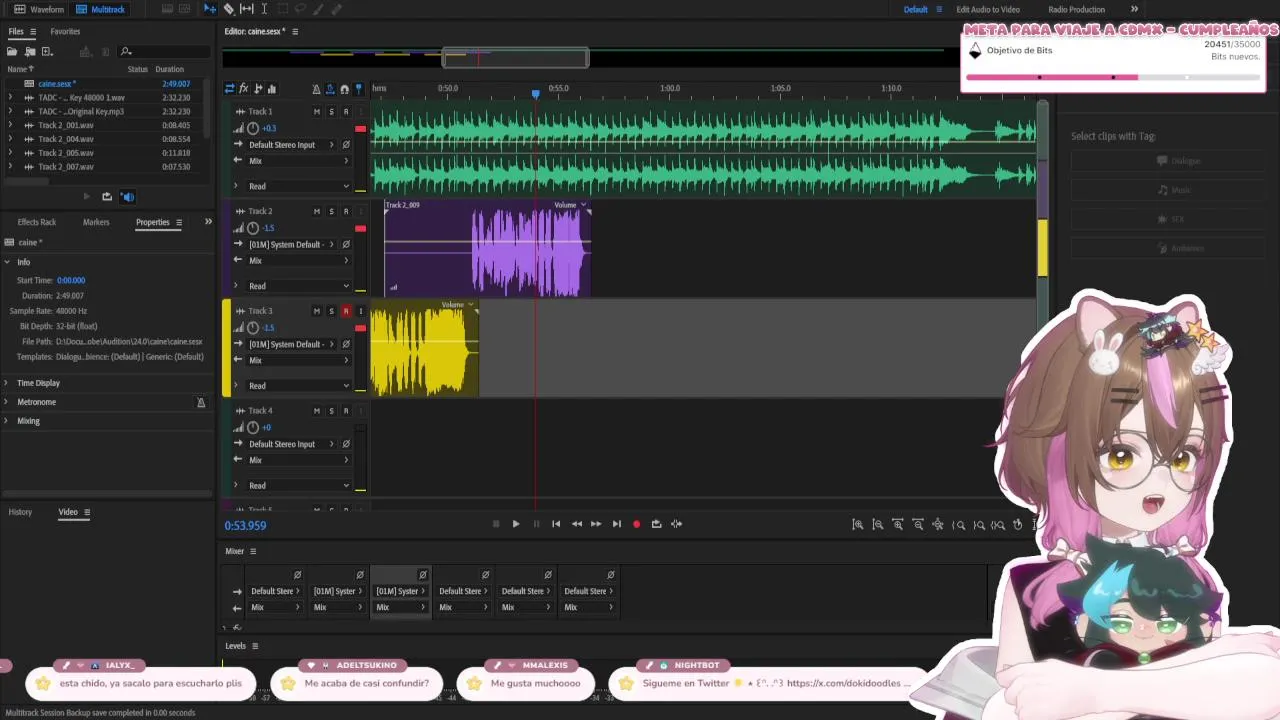Viewport: 1280px width, 720px height.
Task: Click Track 1 volume knob
Action: [253, 128]
